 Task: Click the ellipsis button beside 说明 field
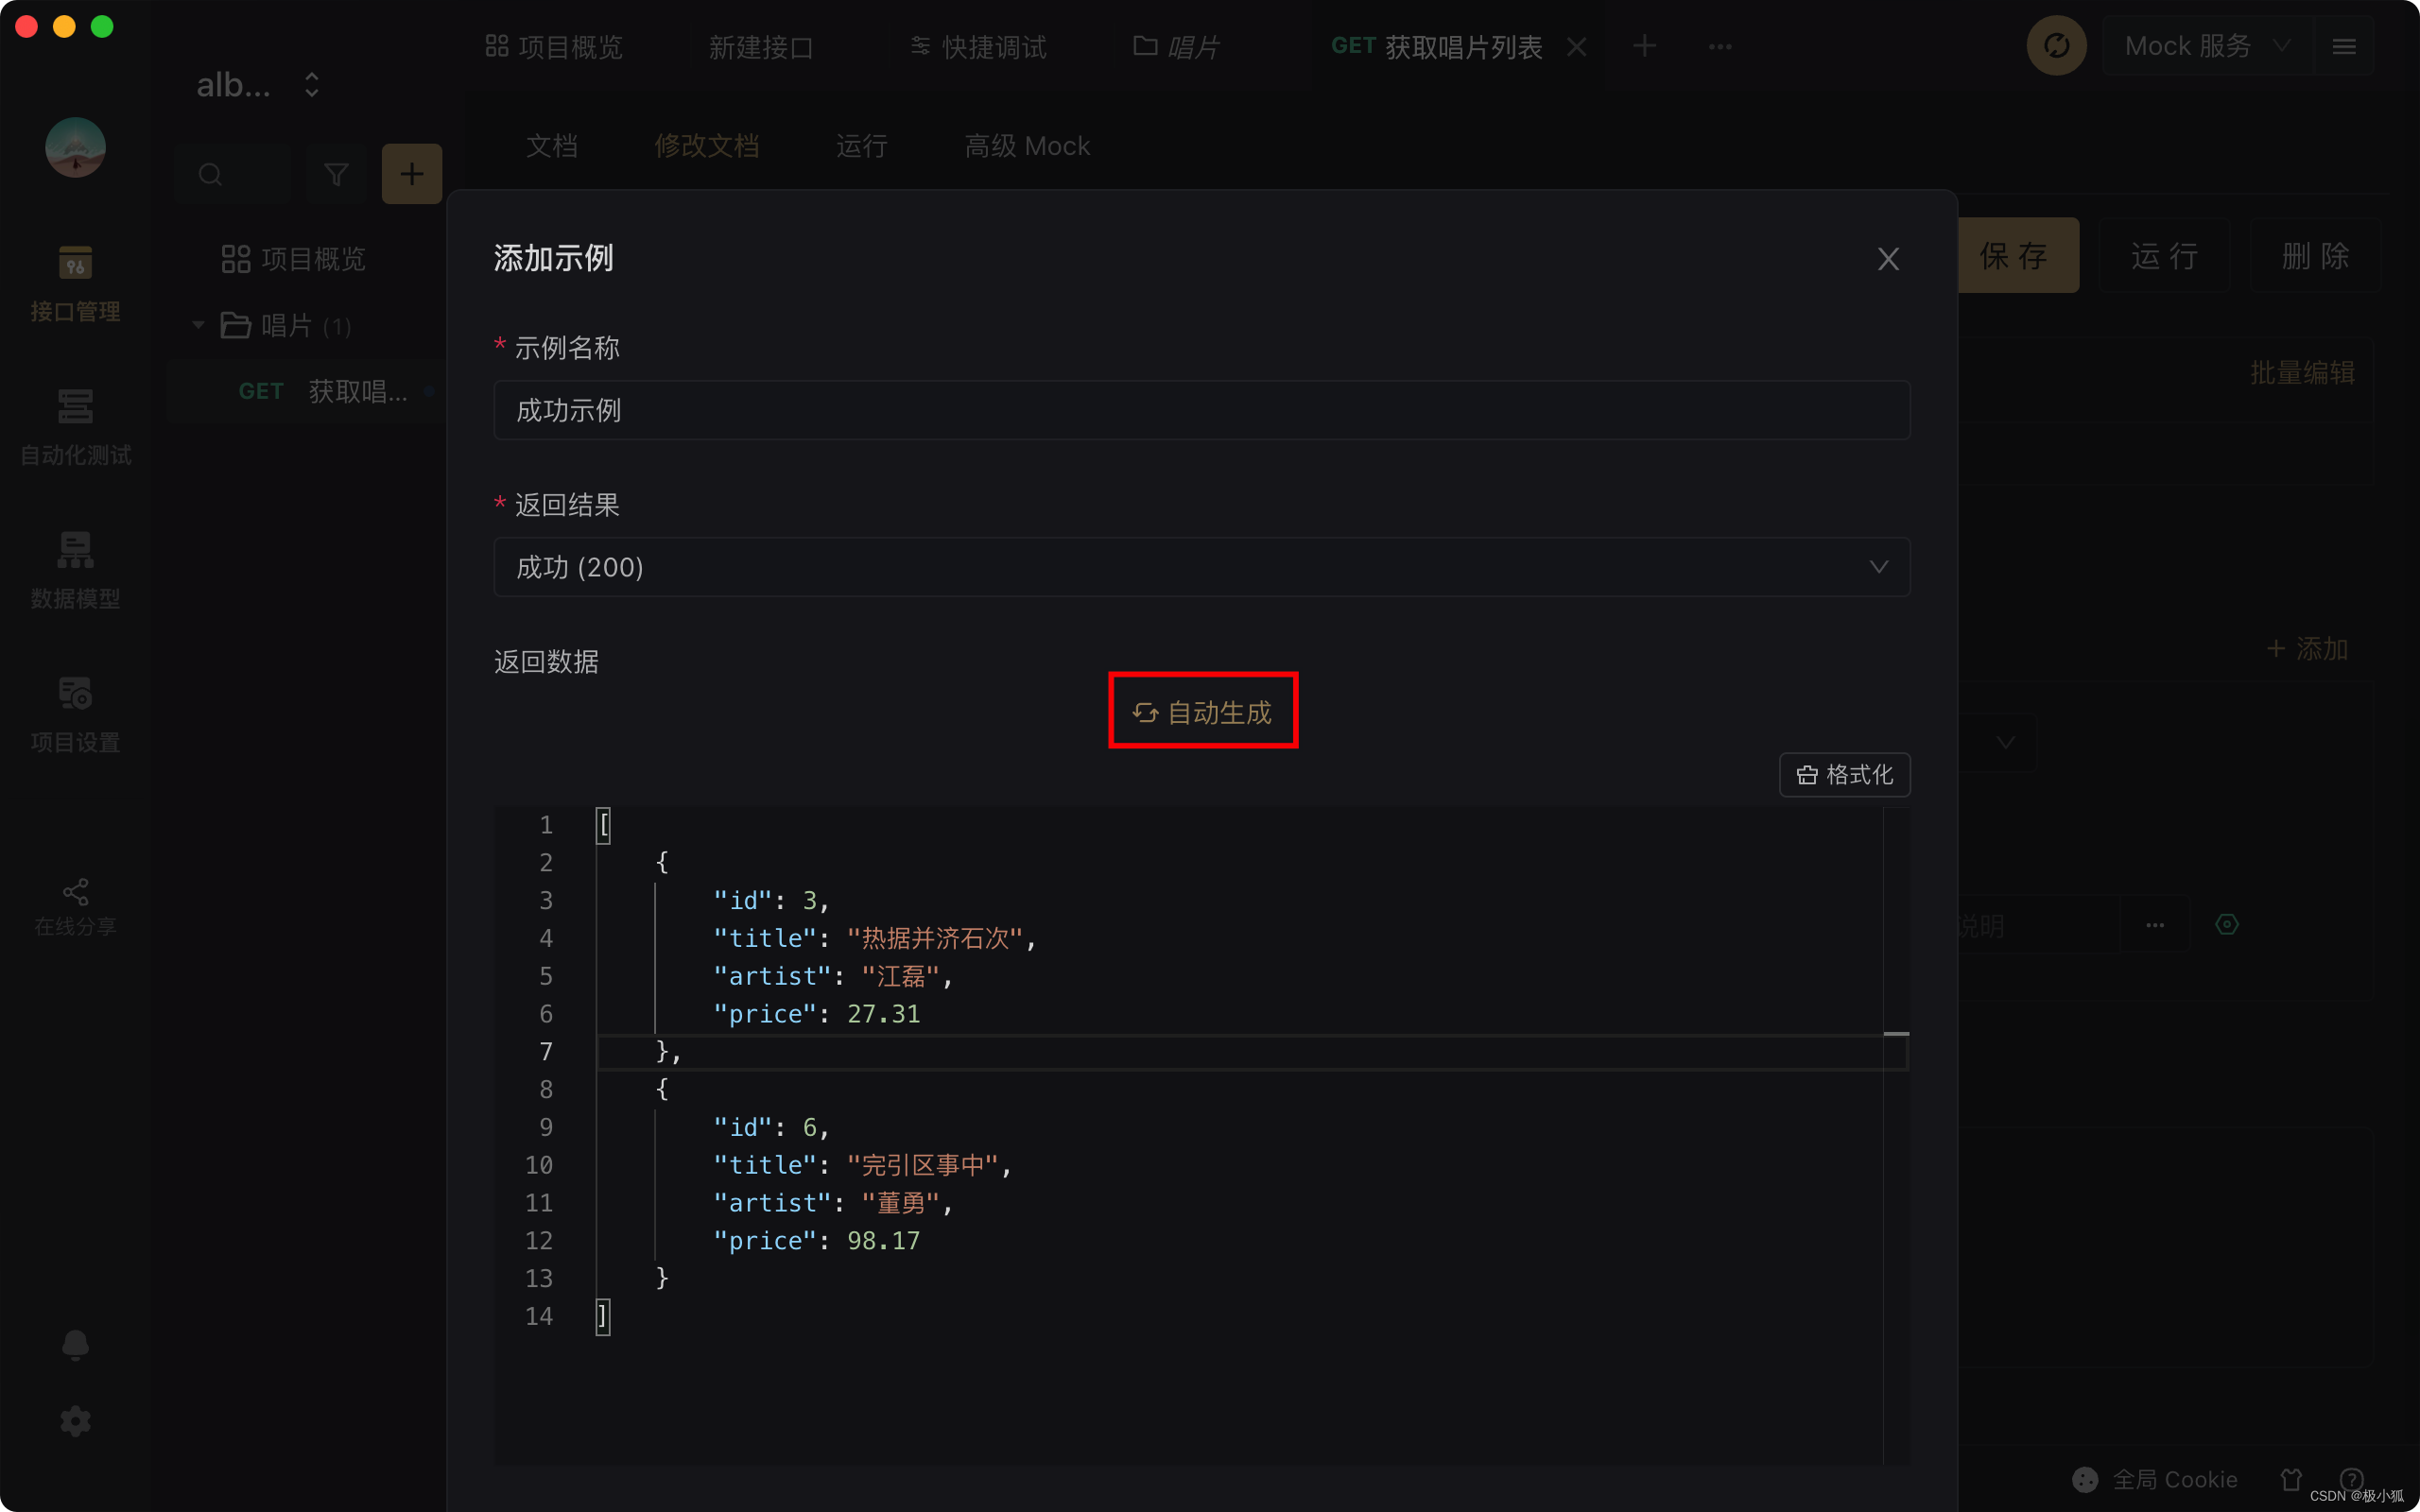[x=2154, y=925]
